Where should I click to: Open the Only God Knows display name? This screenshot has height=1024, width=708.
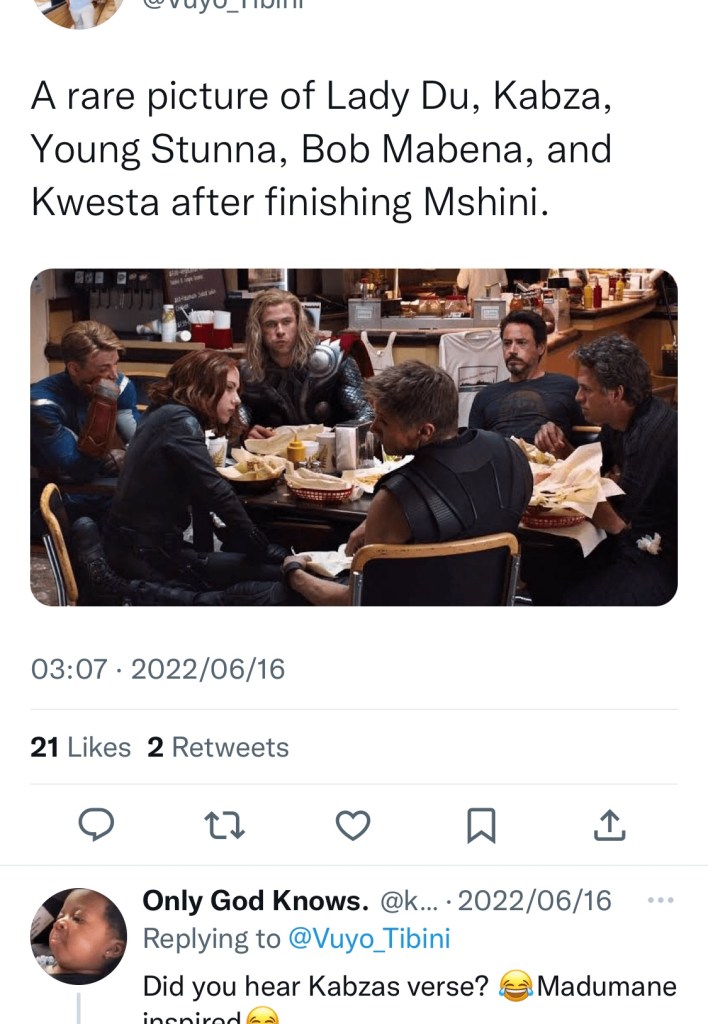[x=255, y=901]
